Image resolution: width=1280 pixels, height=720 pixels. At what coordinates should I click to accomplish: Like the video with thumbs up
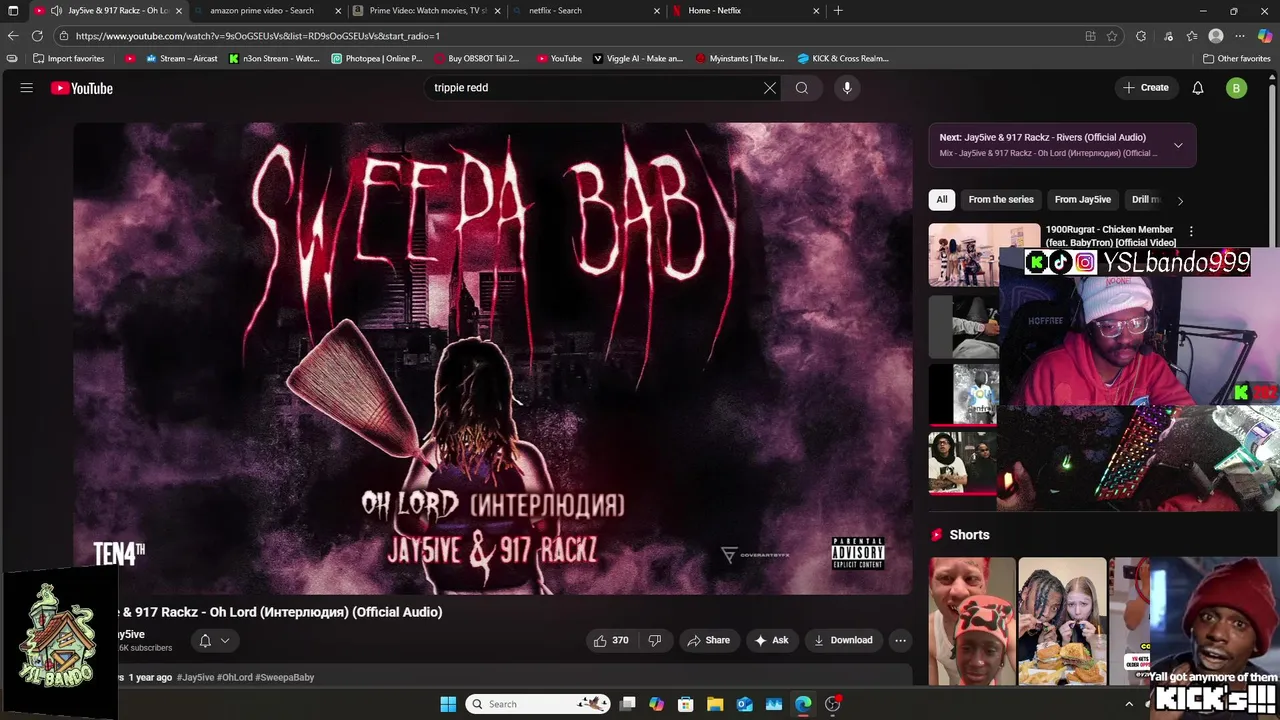point(611,640)
